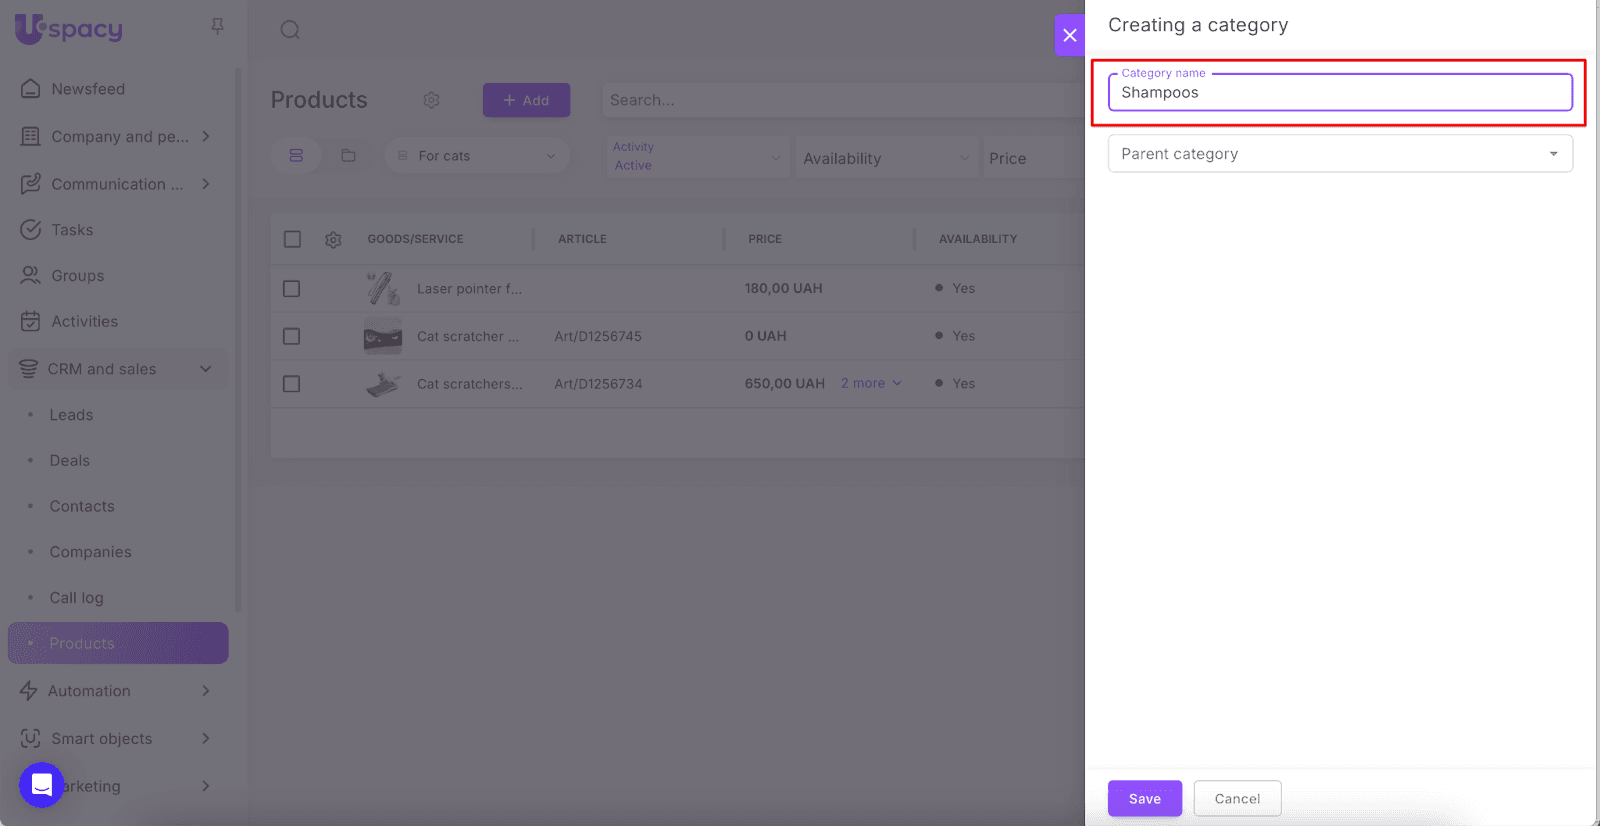Save the new category

point(1144,798)
